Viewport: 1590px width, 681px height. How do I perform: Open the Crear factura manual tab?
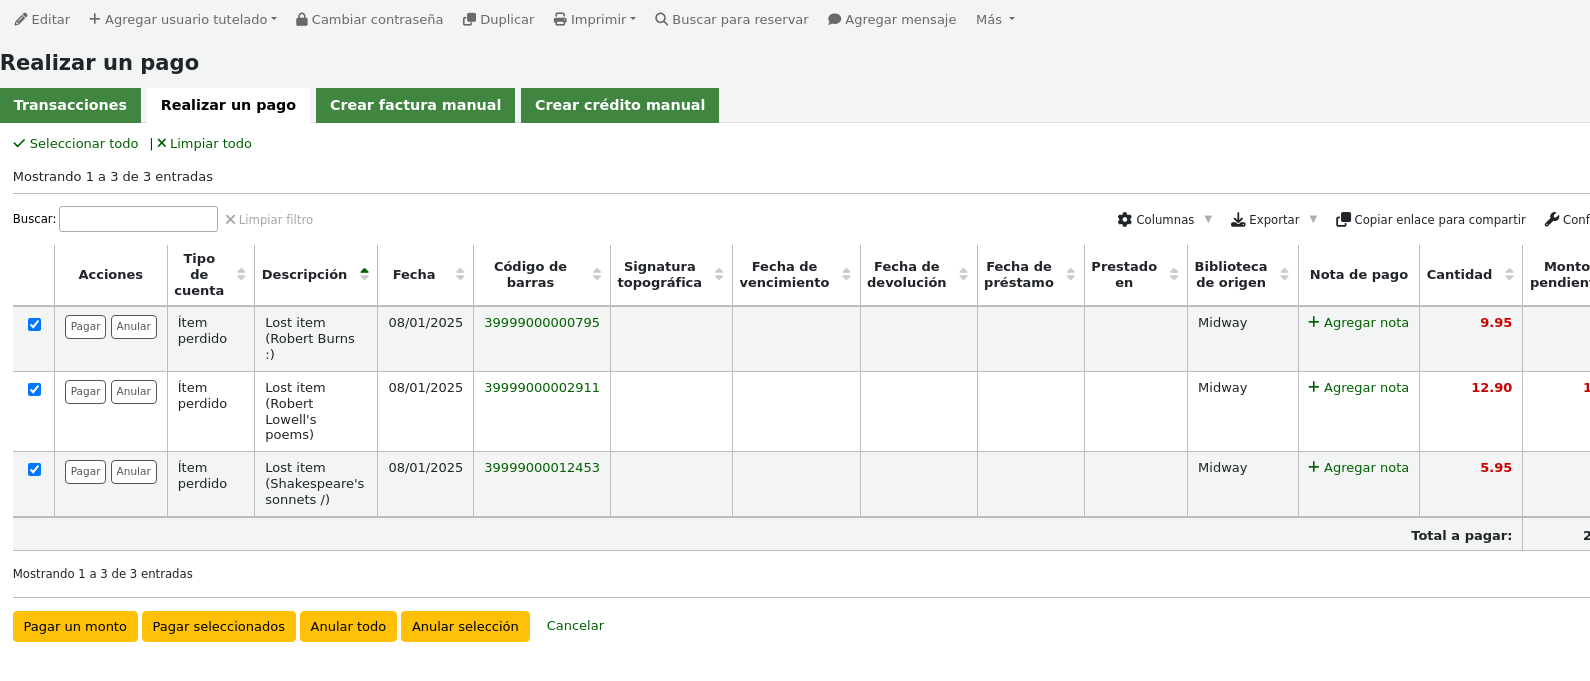[x=415, y=105]
